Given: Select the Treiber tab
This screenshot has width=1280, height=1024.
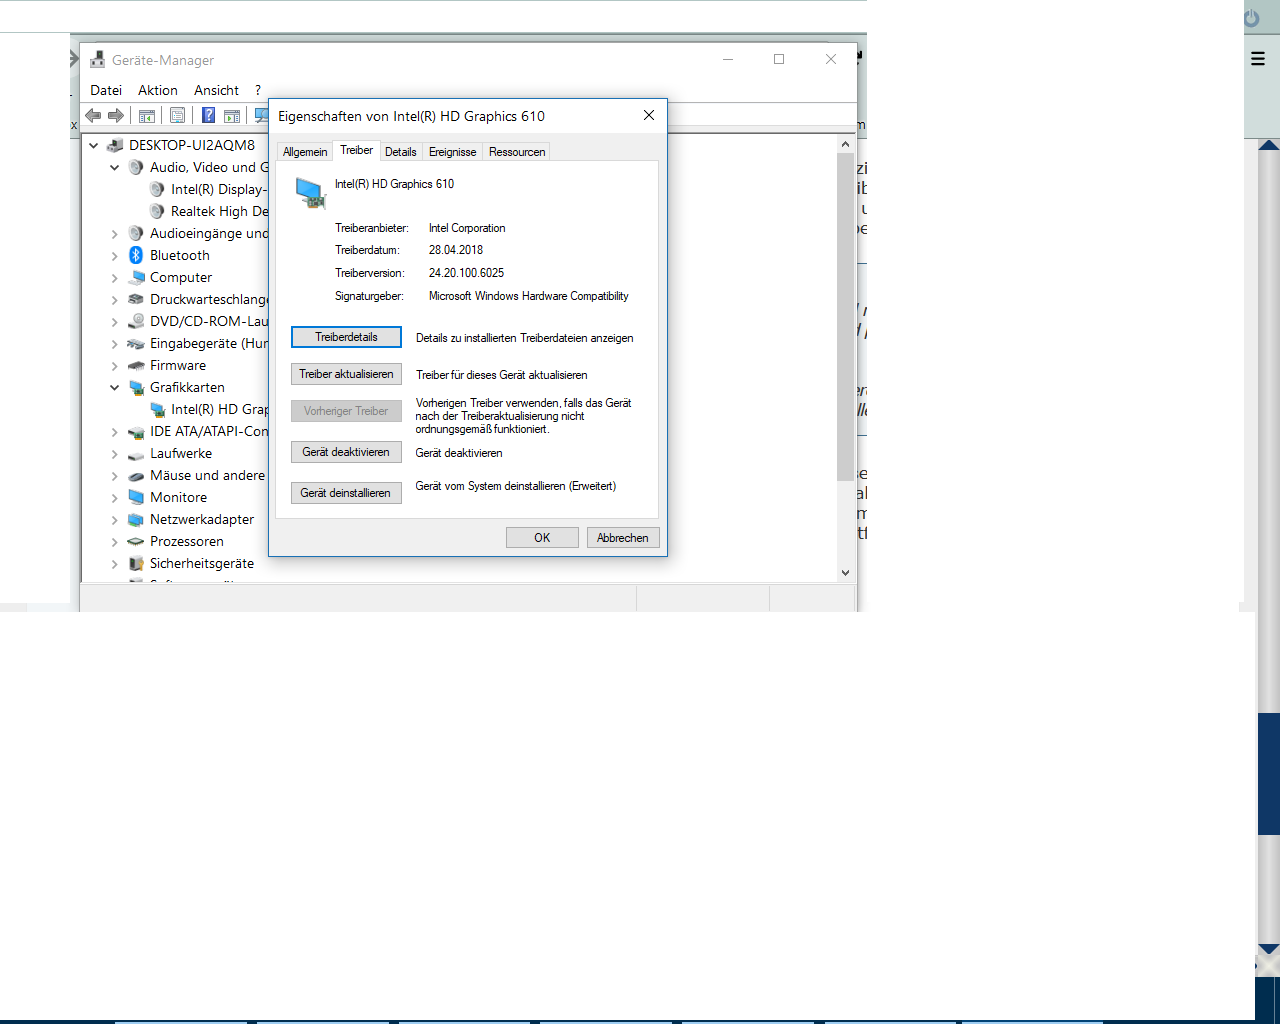Looking at the screenshot, I should [356, 150].
